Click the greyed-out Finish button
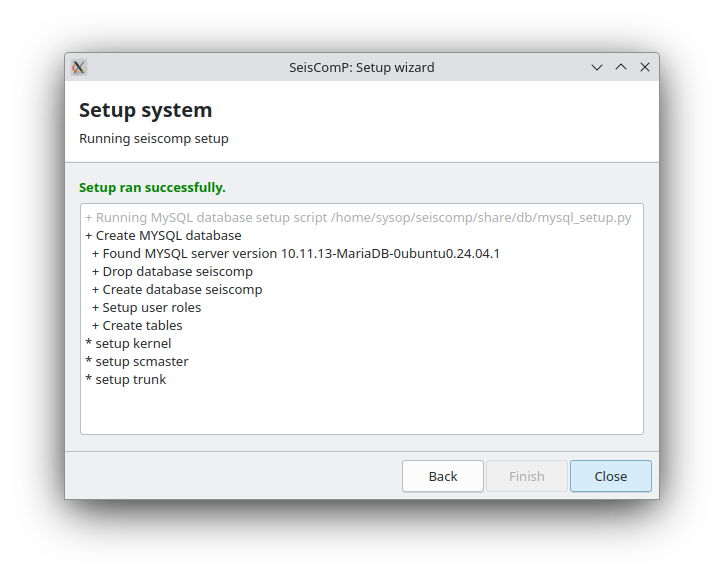724x576 pixels. point(526,476)
